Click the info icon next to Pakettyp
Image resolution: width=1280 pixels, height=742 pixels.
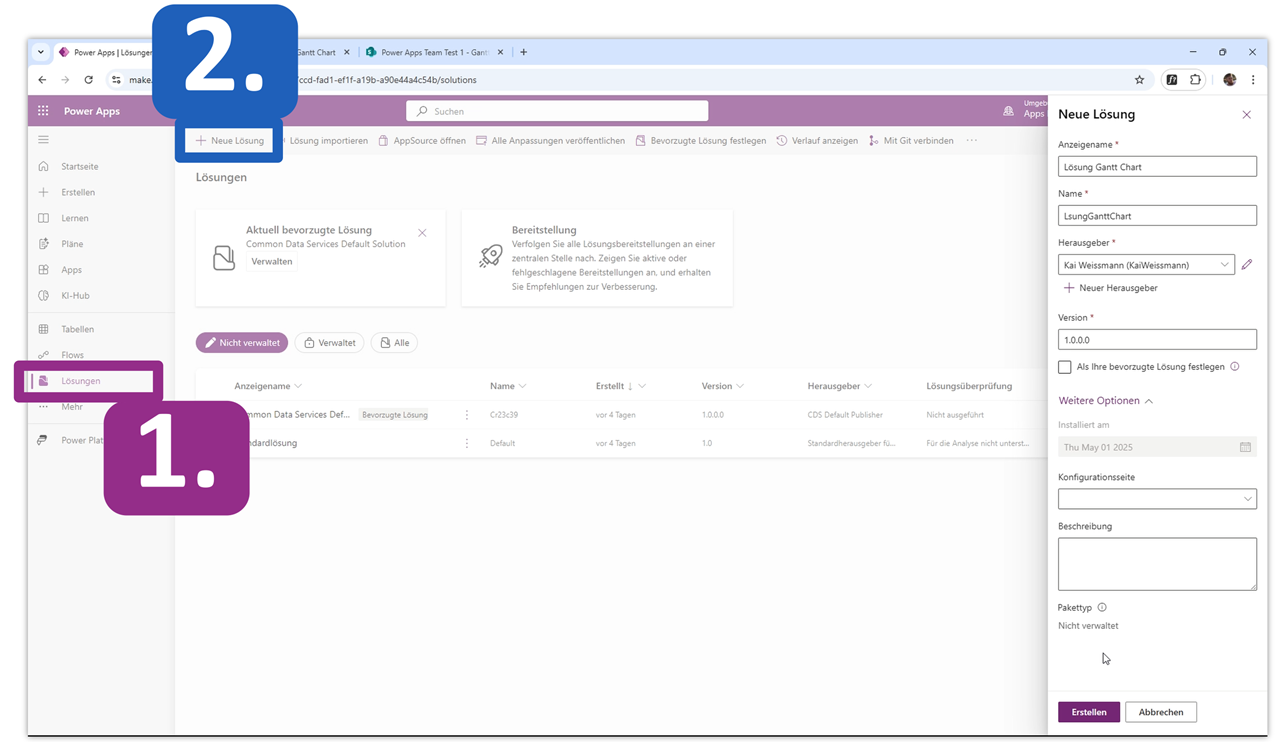tap(1102, 607)
